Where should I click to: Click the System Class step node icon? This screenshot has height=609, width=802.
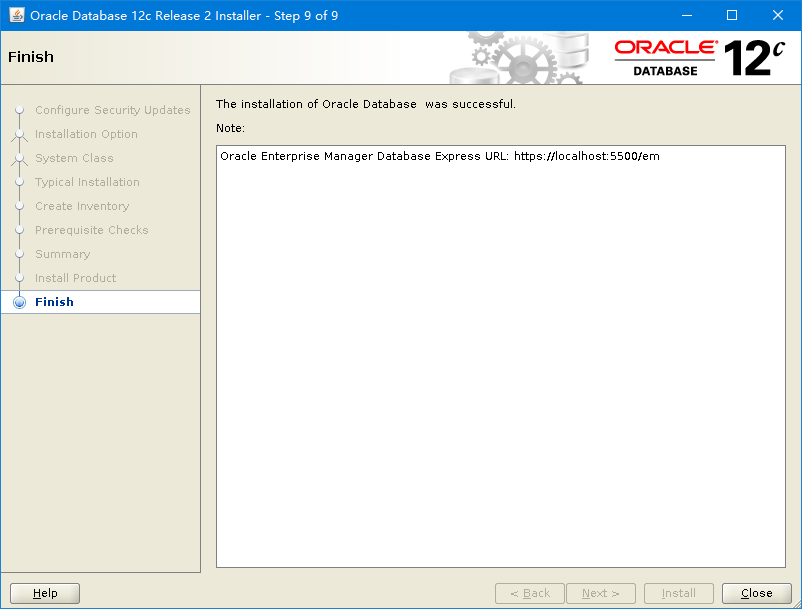pos(19,159)
